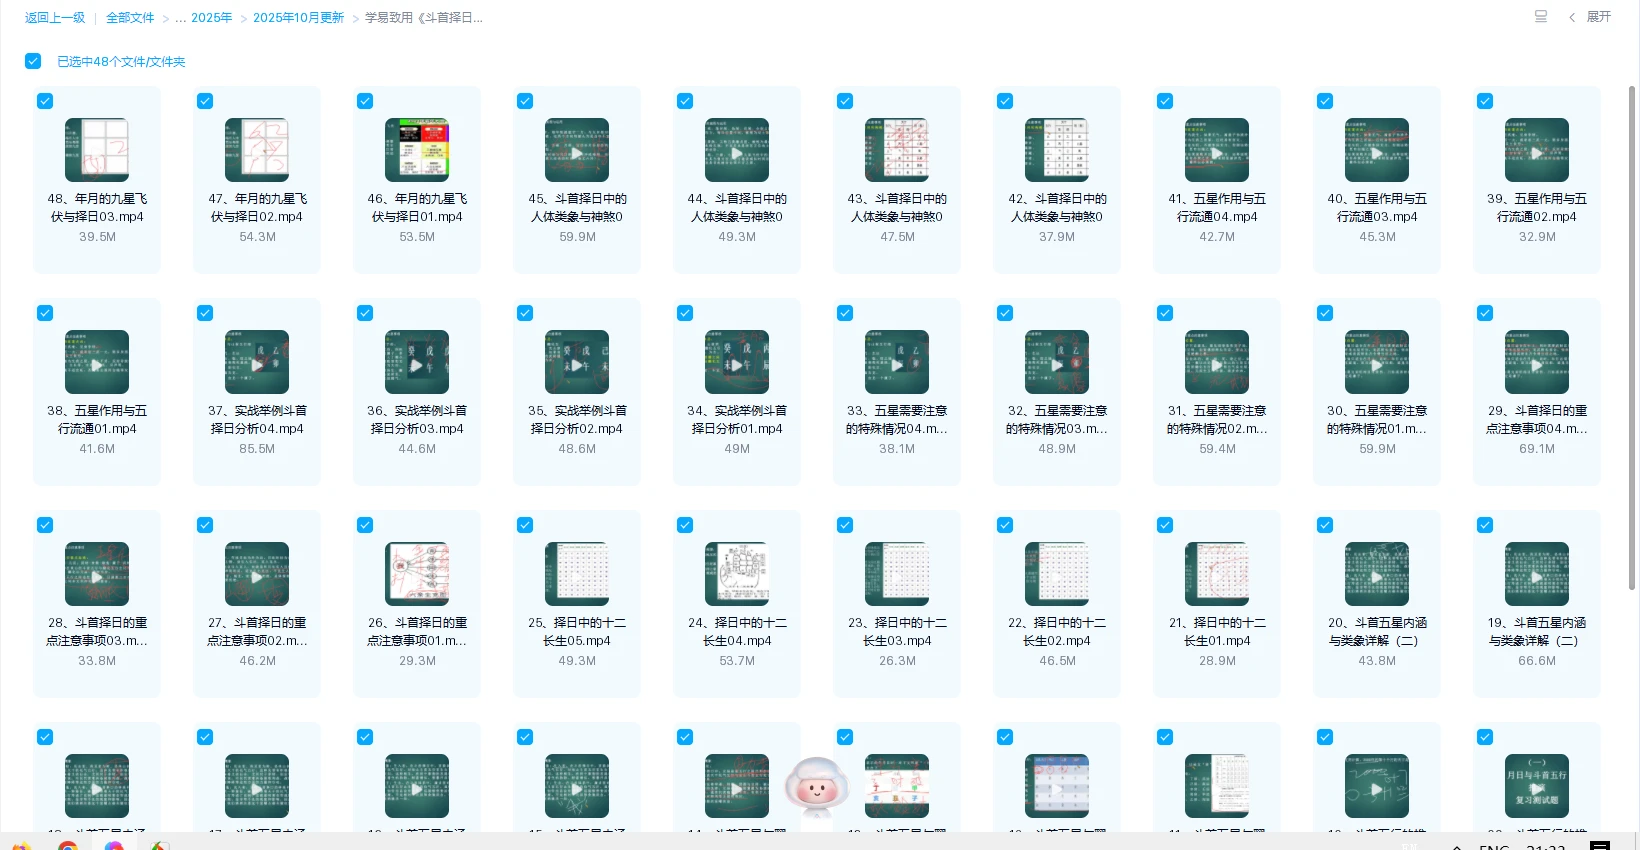This screenshot has width=1640, height=850.
Task: Play video icon of 24、择日中的十二长生04.mp4
Action: click(737, 574)
